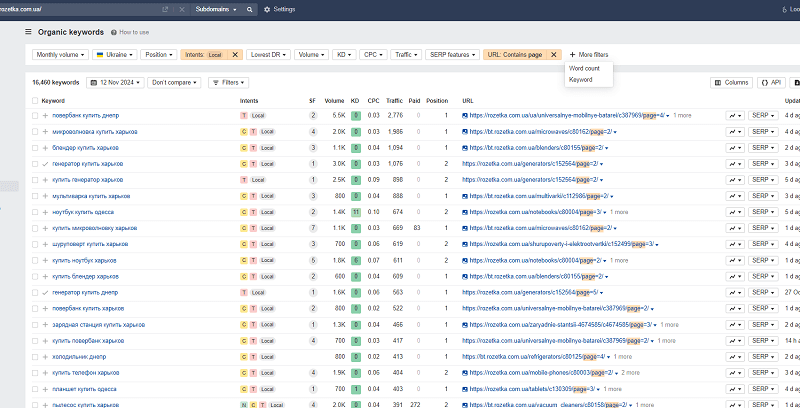Image resolution: width=800 pixels, height=408 pixels.
Task: Open the Position filter dropdown
Action: click(x=159, y=55)
